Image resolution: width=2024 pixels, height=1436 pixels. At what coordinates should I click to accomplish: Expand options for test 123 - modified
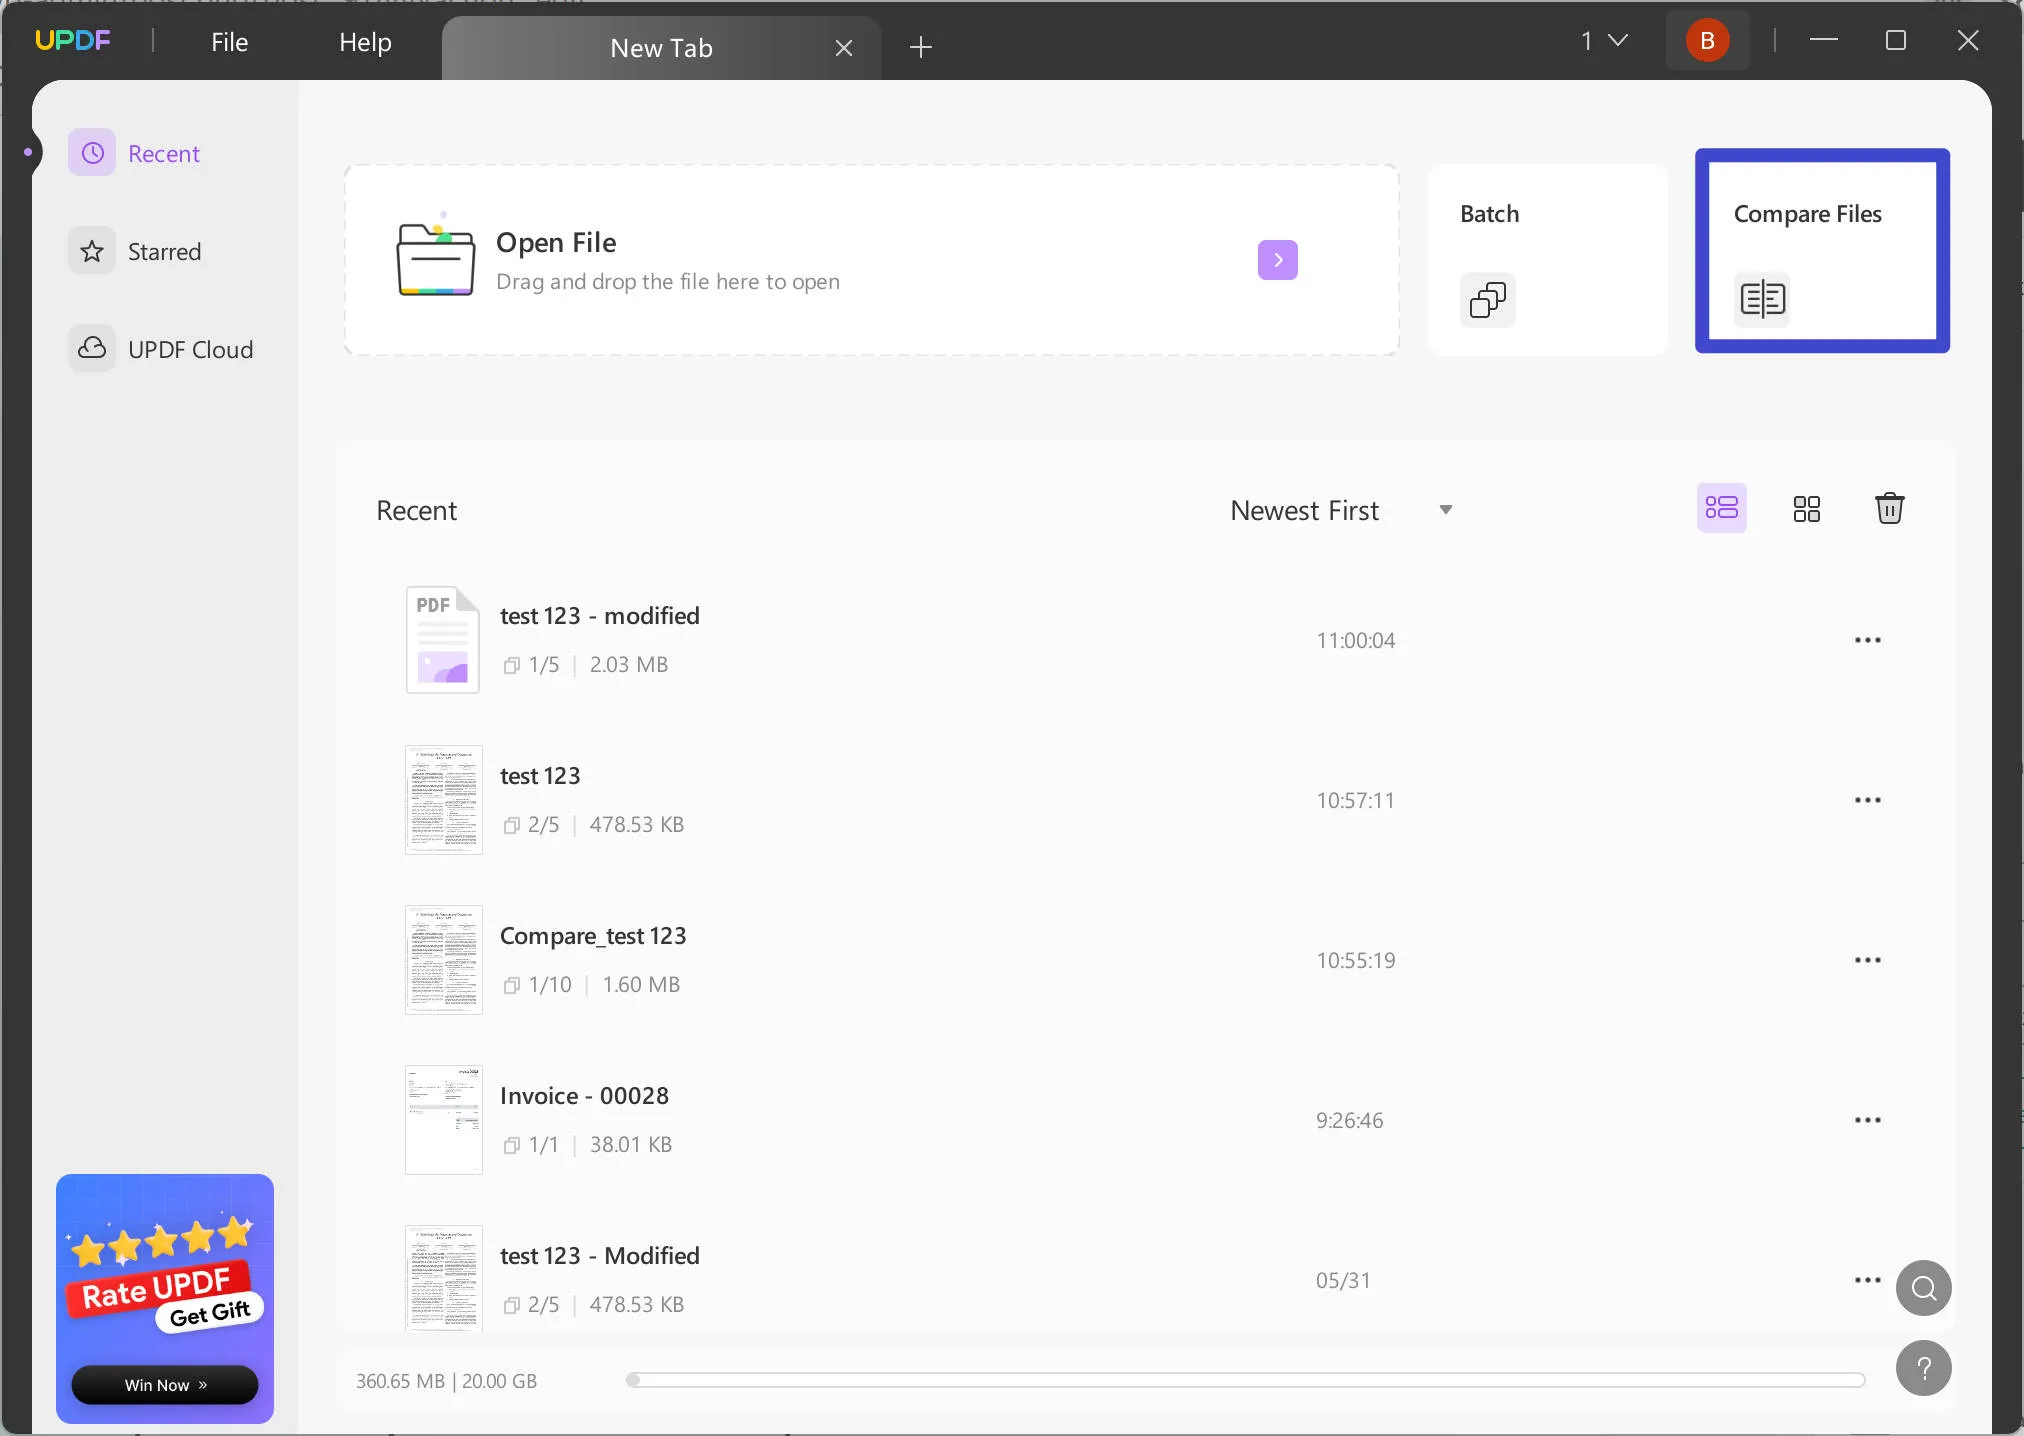[x=1867, y=639]
